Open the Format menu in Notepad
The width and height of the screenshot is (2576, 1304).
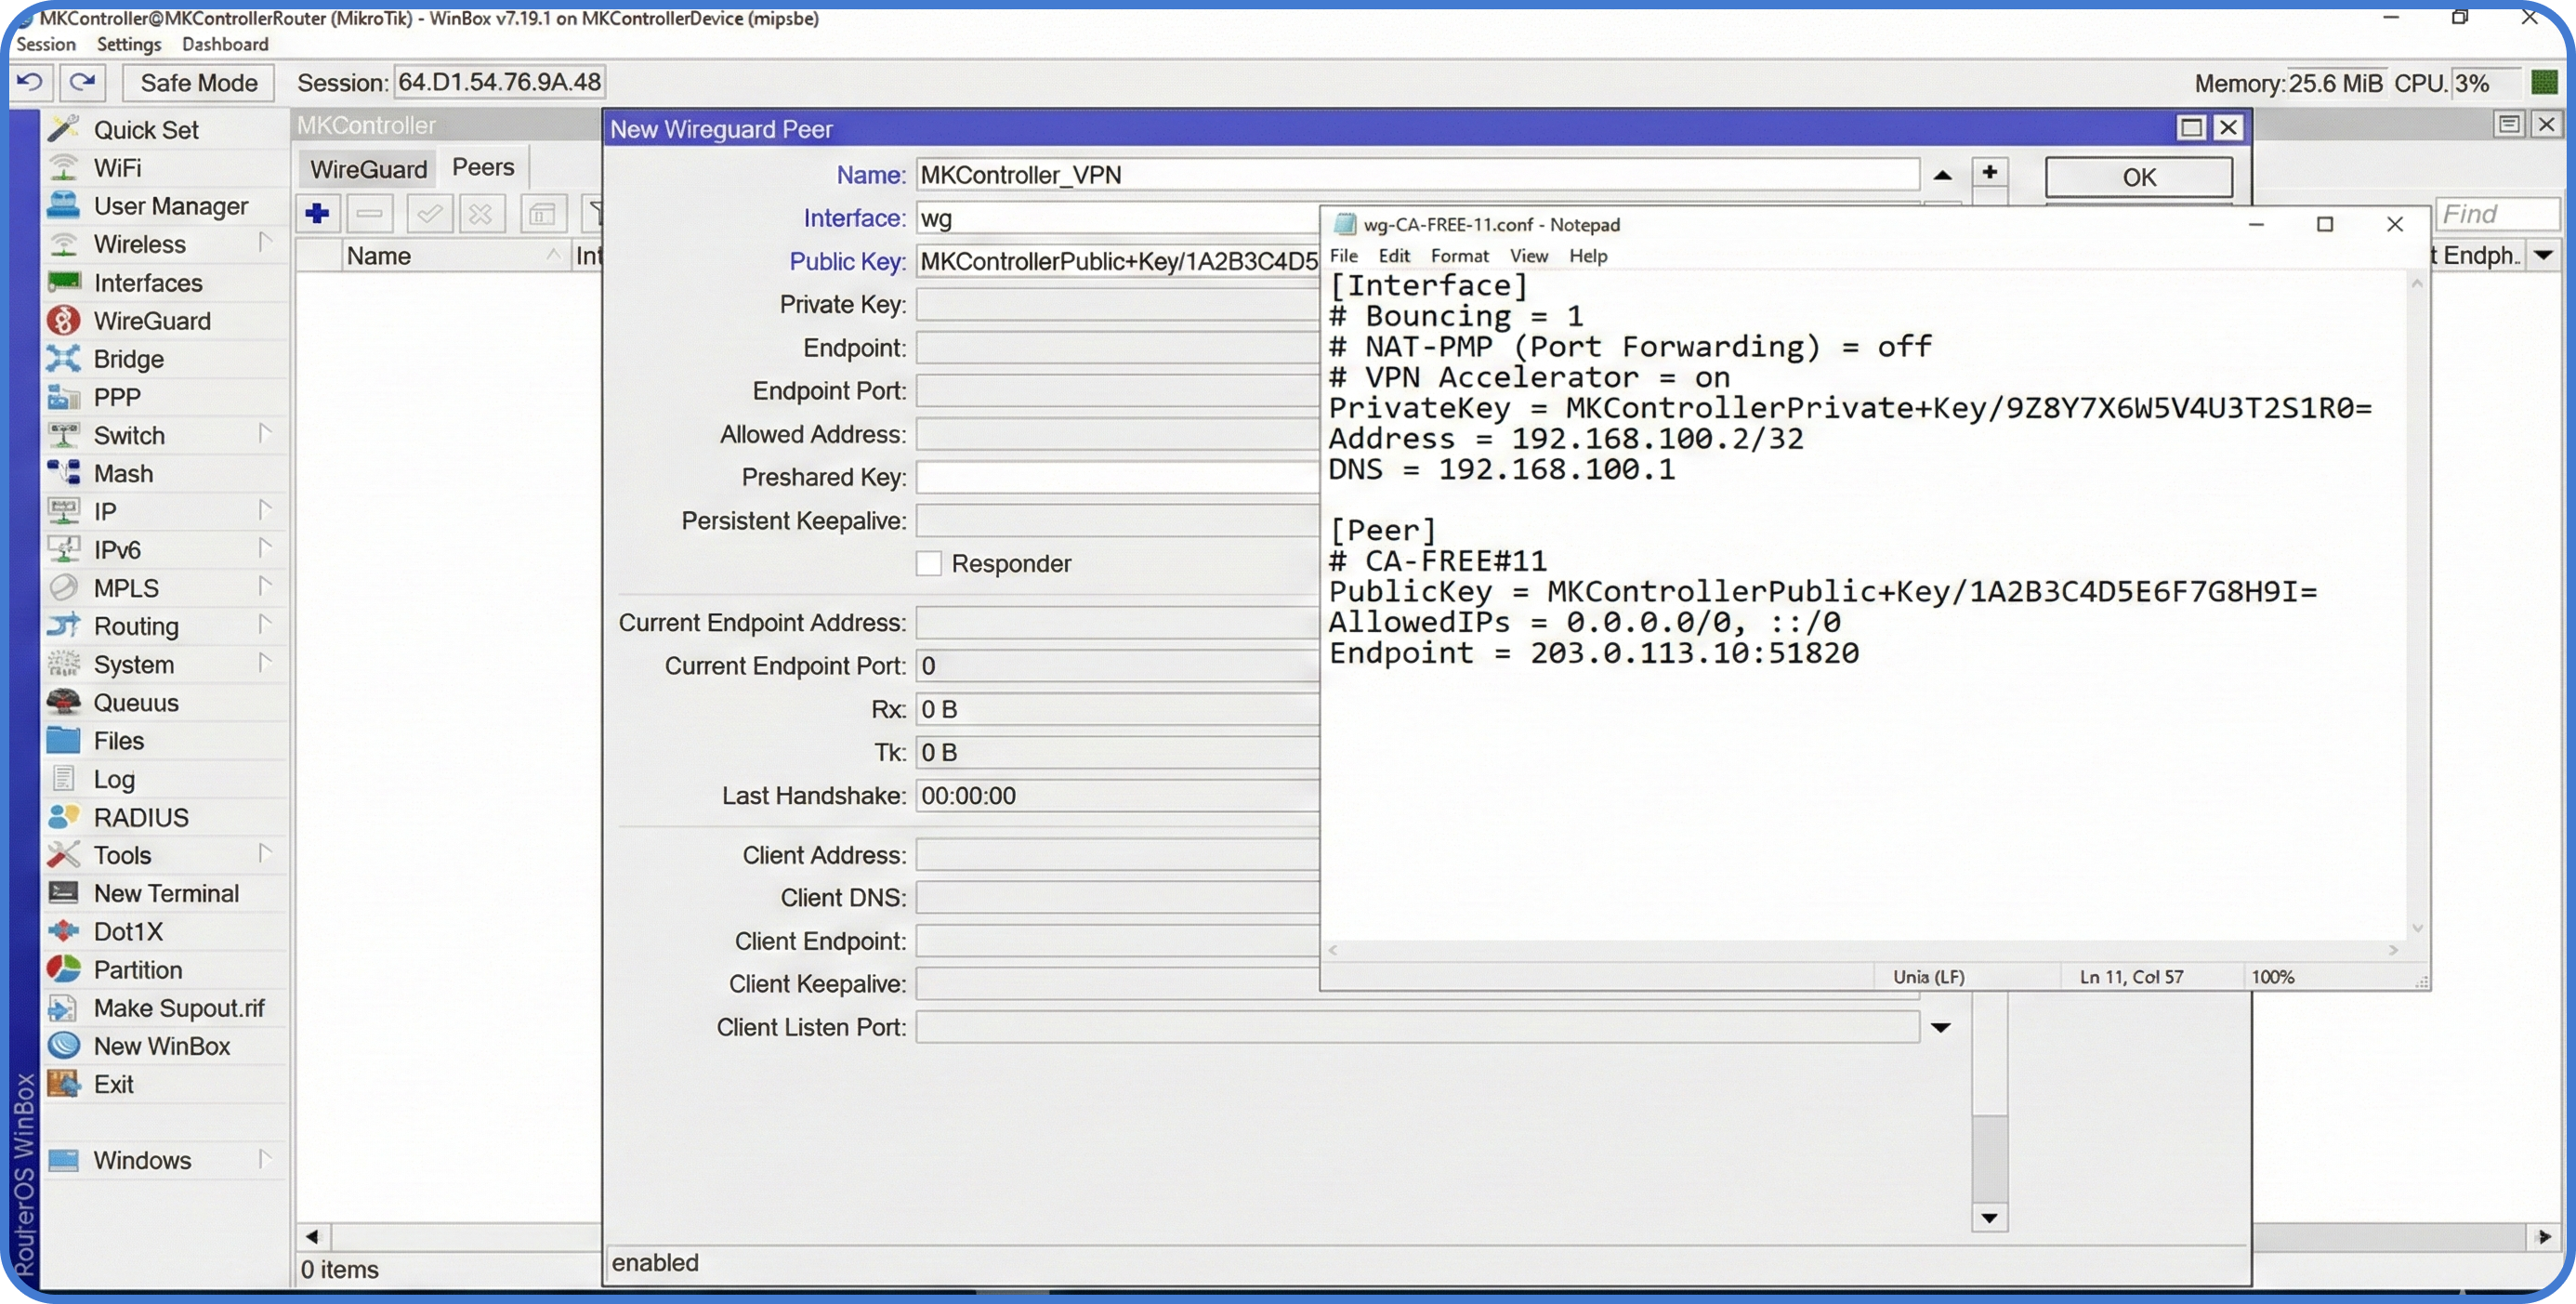click(1459, 255)
